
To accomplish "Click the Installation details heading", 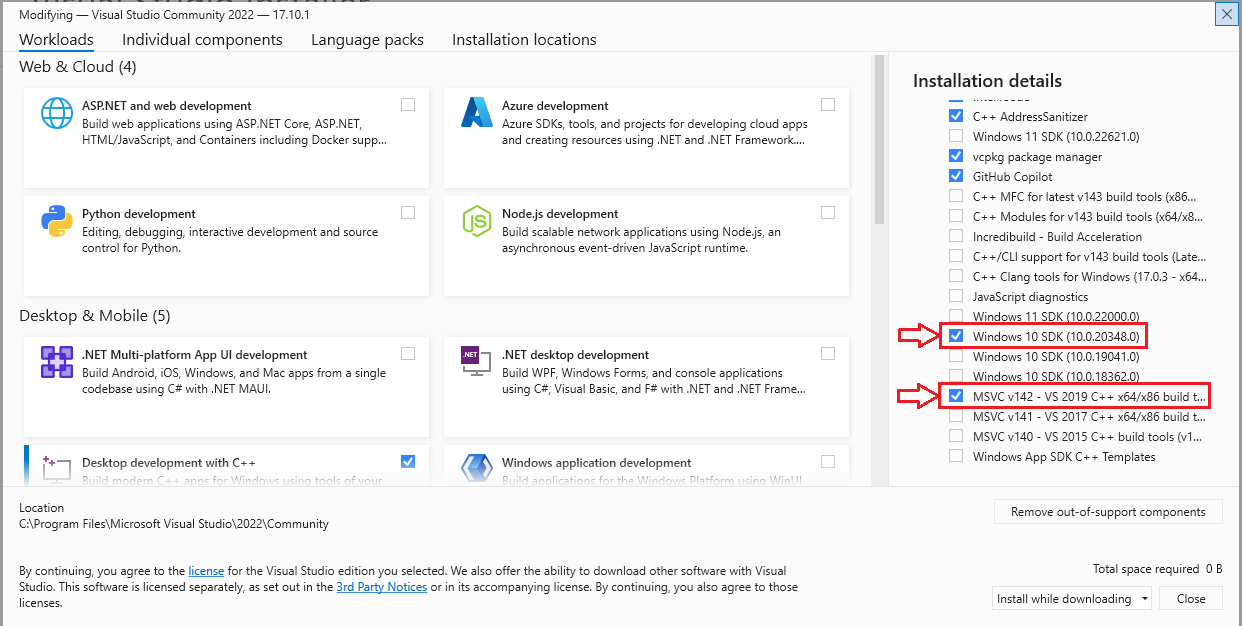I will click(987, 81).
